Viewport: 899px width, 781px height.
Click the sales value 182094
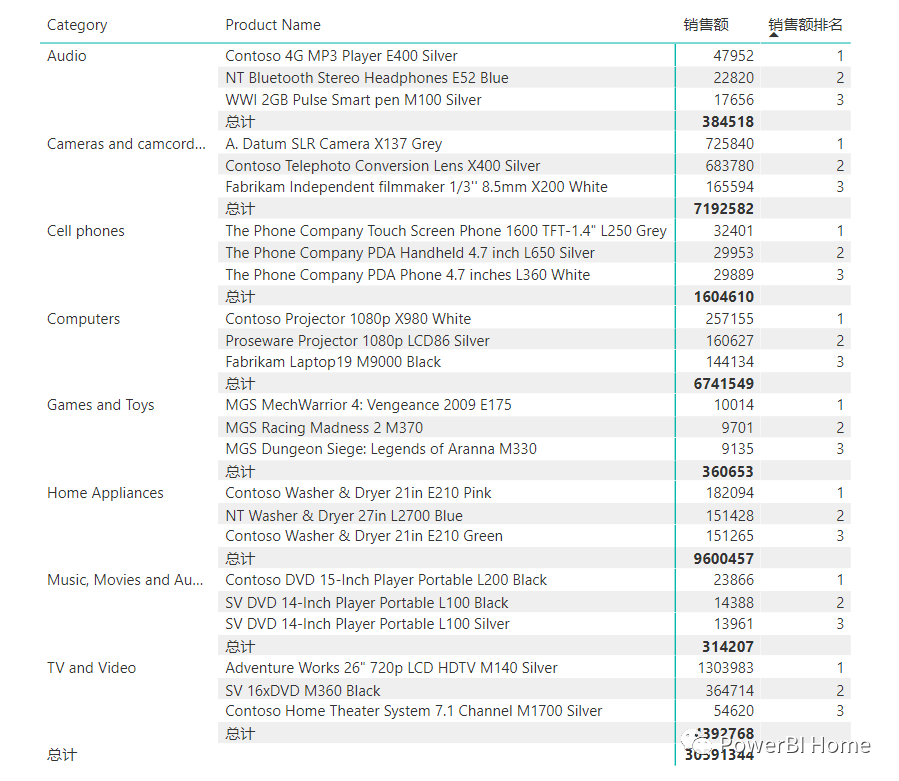729,493
